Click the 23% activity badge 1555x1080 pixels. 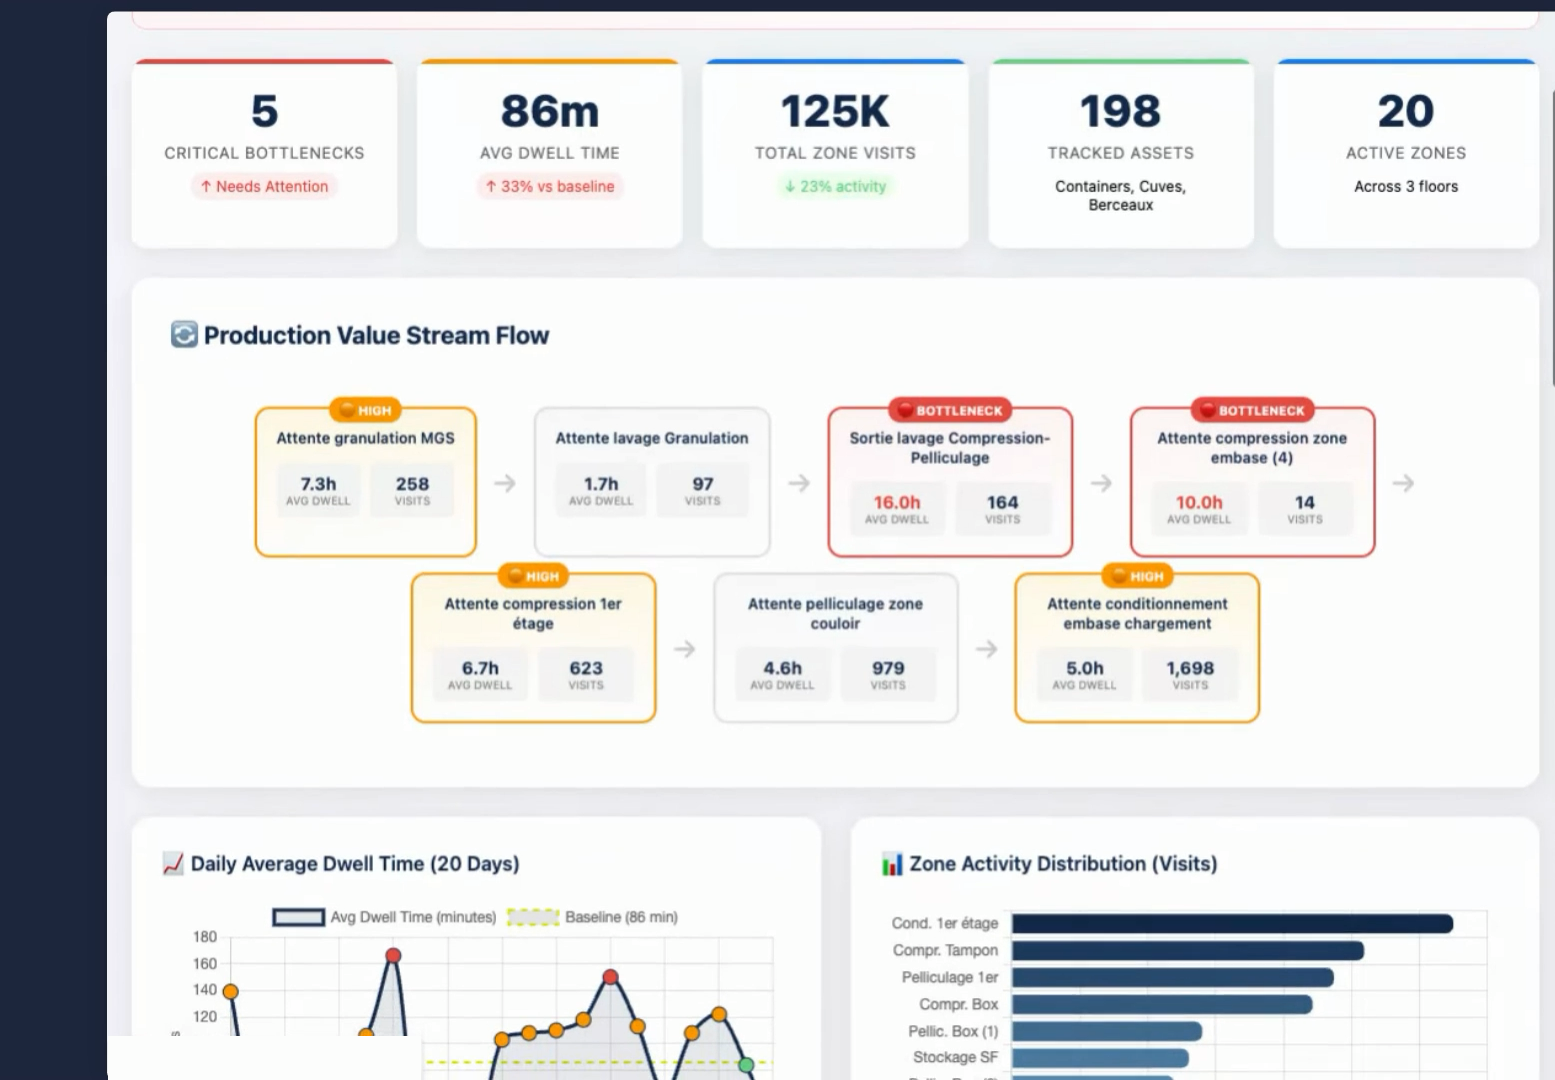click(835, 186)
